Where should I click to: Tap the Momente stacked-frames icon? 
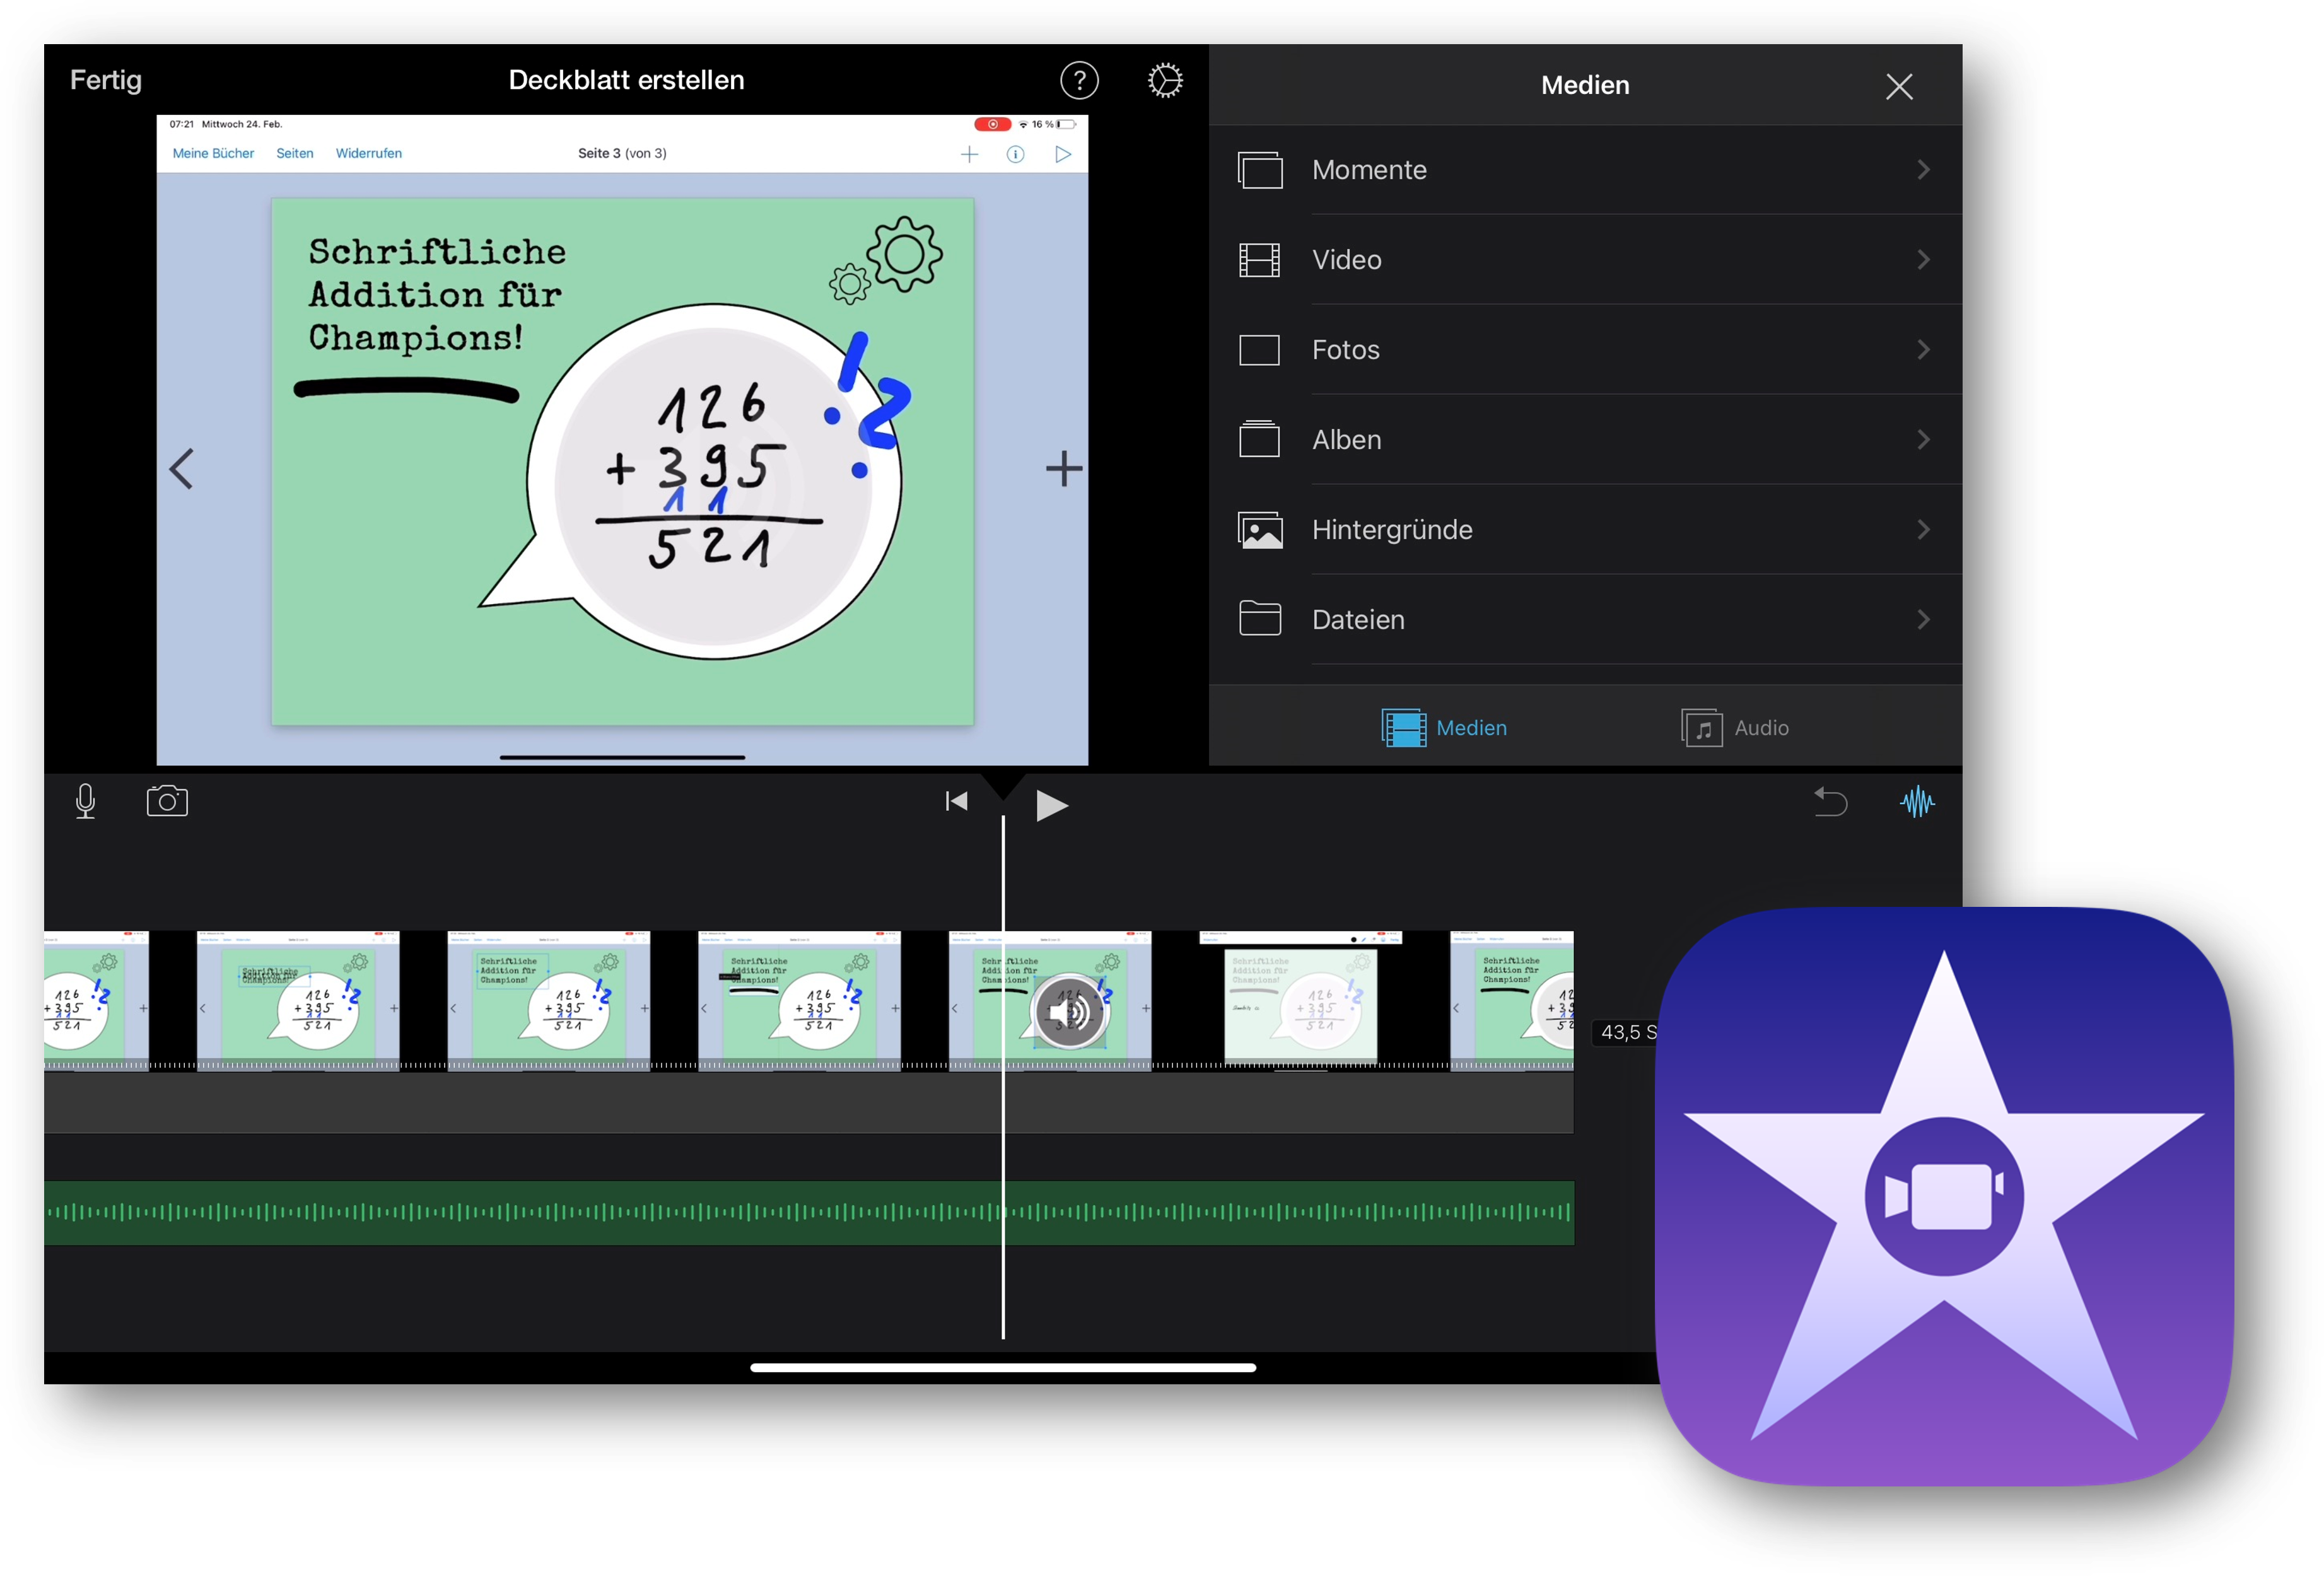click(1260, 170)
